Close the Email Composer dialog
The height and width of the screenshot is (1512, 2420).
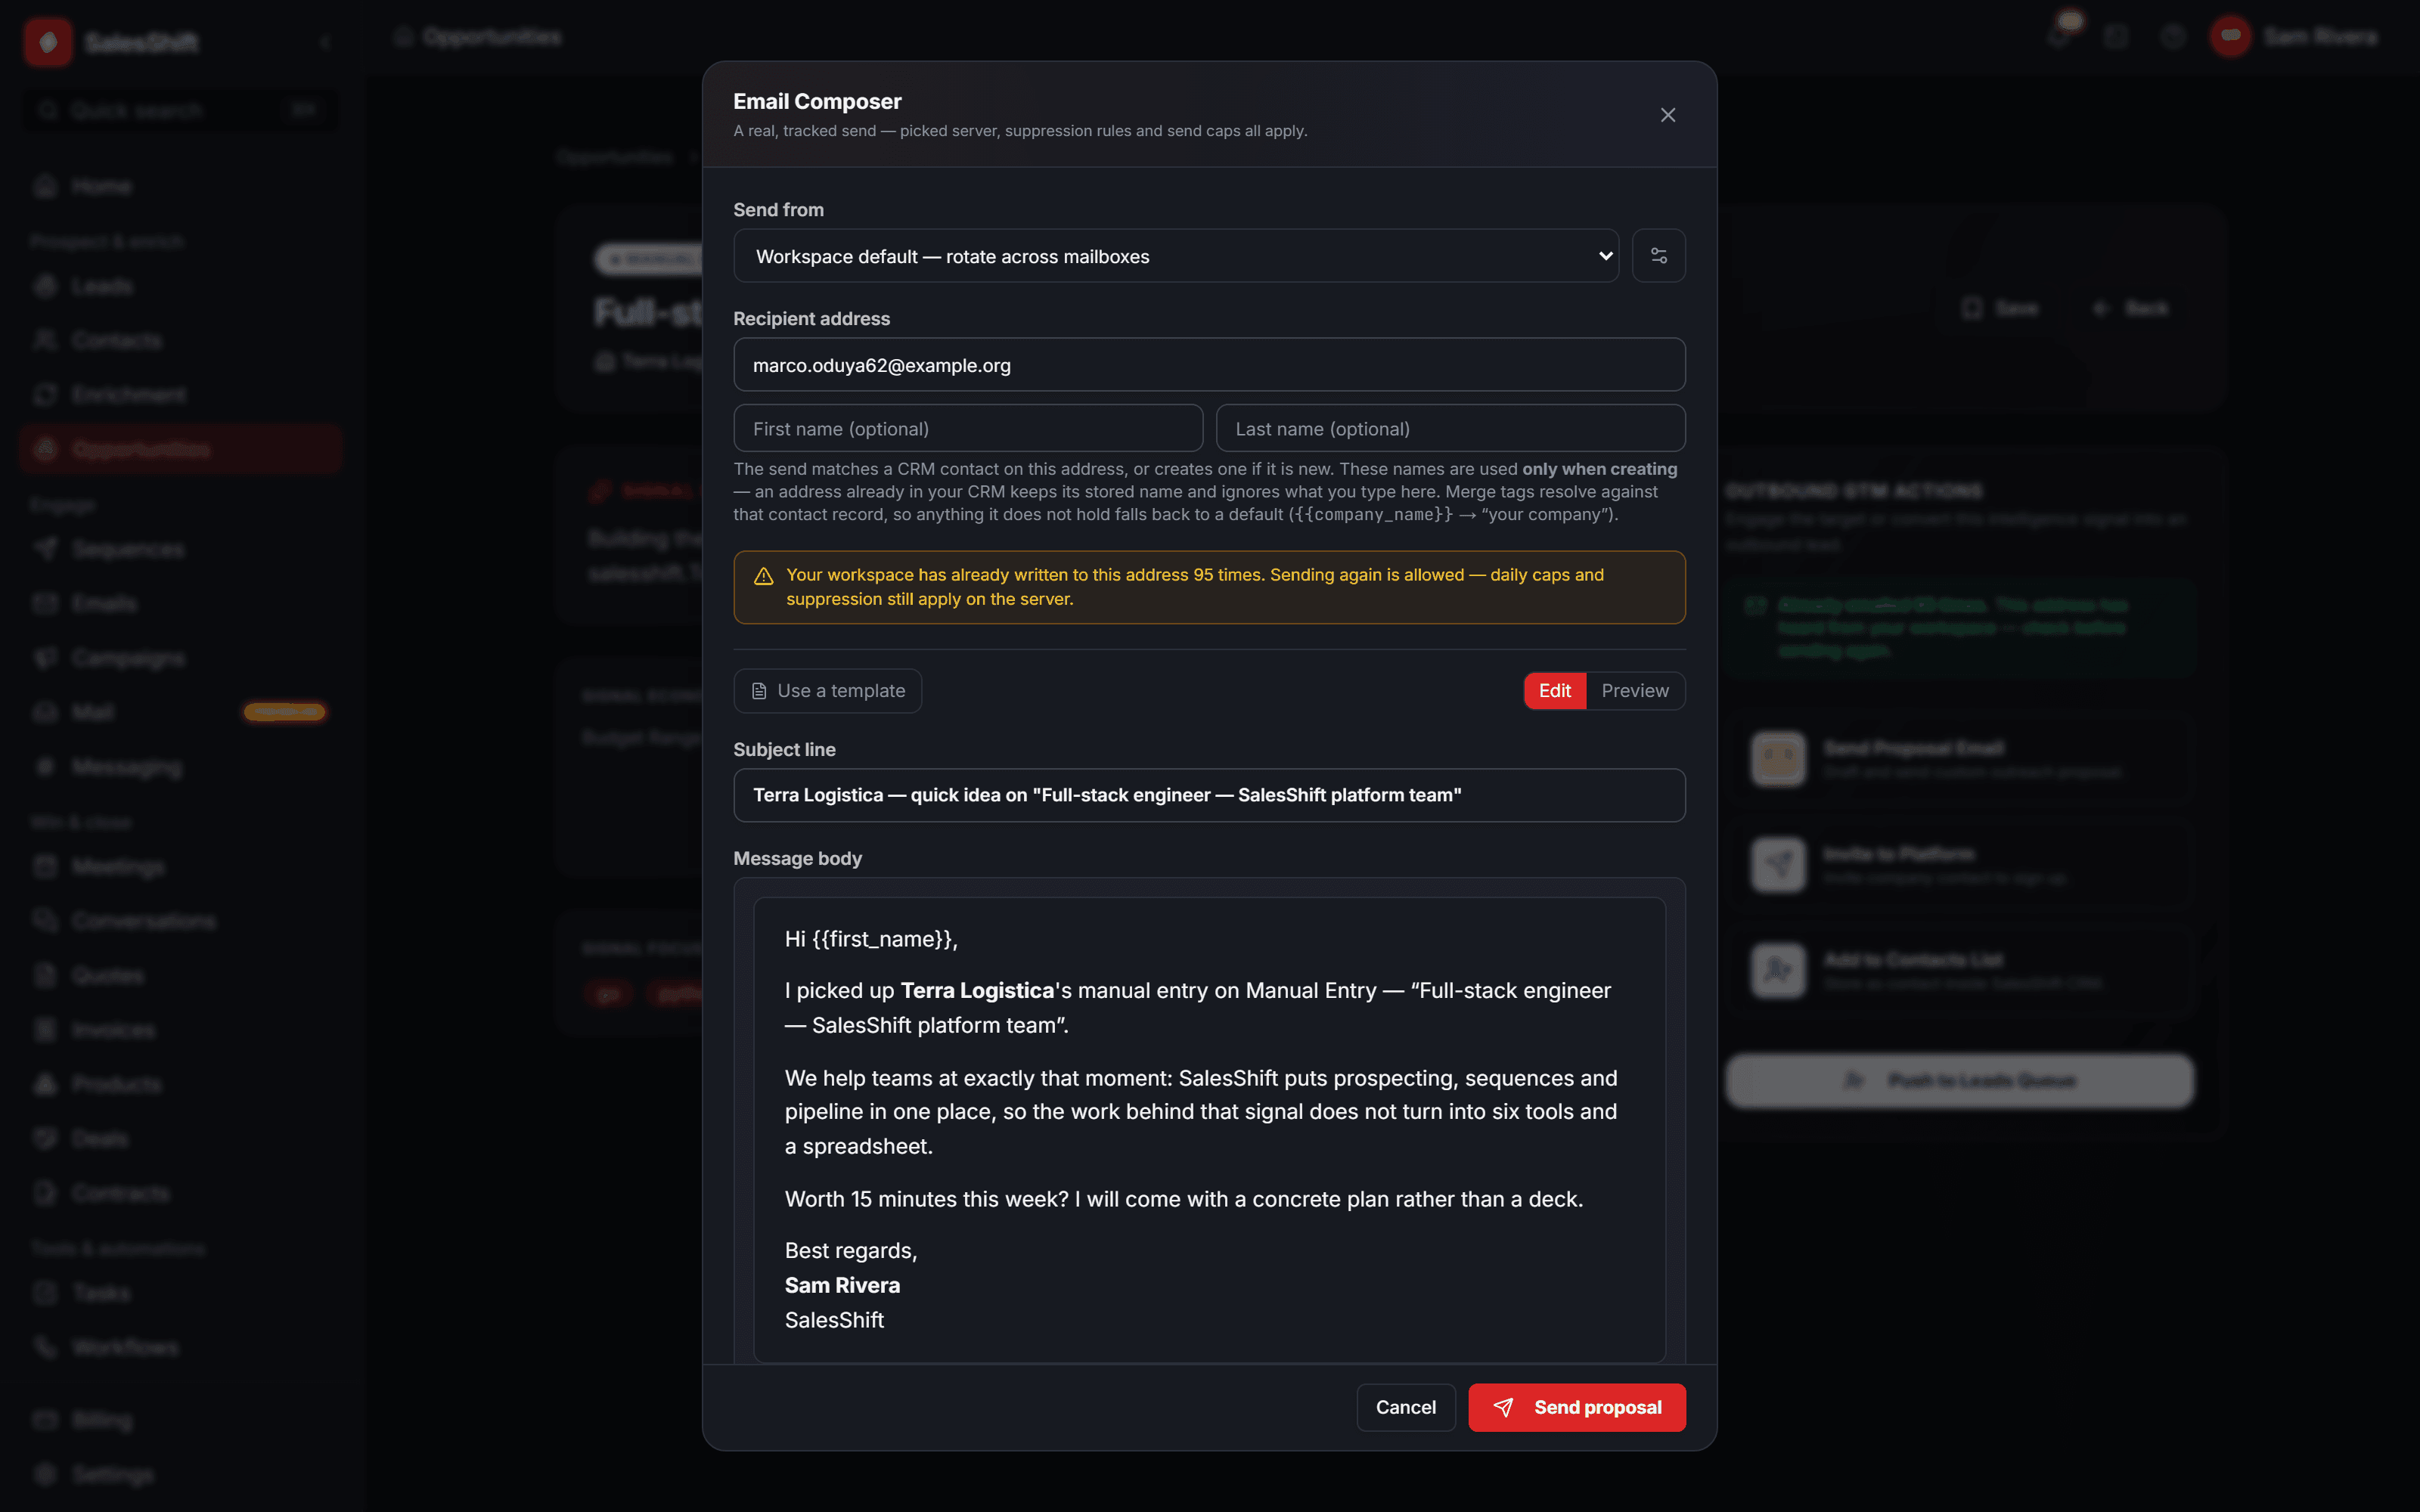tap(1667, 115)
